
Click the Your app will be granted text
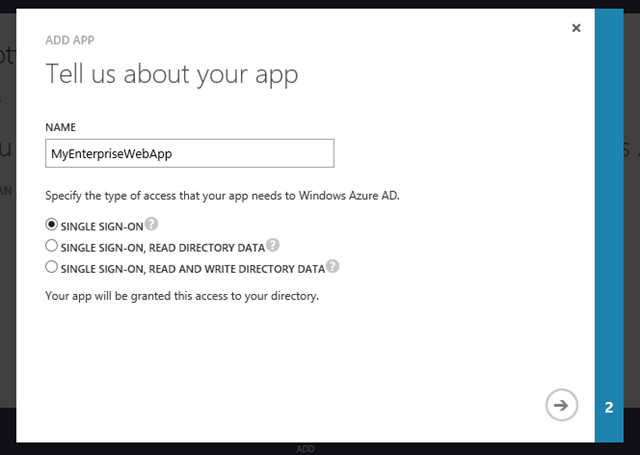click(182, 296)
